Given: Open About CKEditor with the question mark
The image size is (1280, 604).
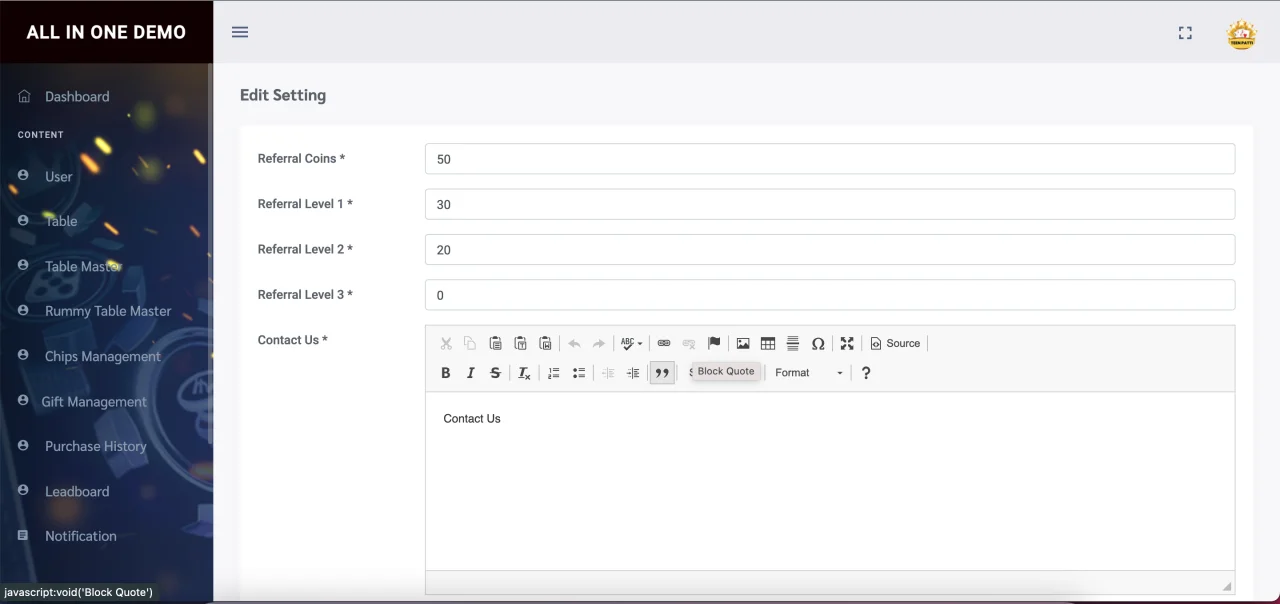Looking at the screenshot, I should (x=866, y=373).
